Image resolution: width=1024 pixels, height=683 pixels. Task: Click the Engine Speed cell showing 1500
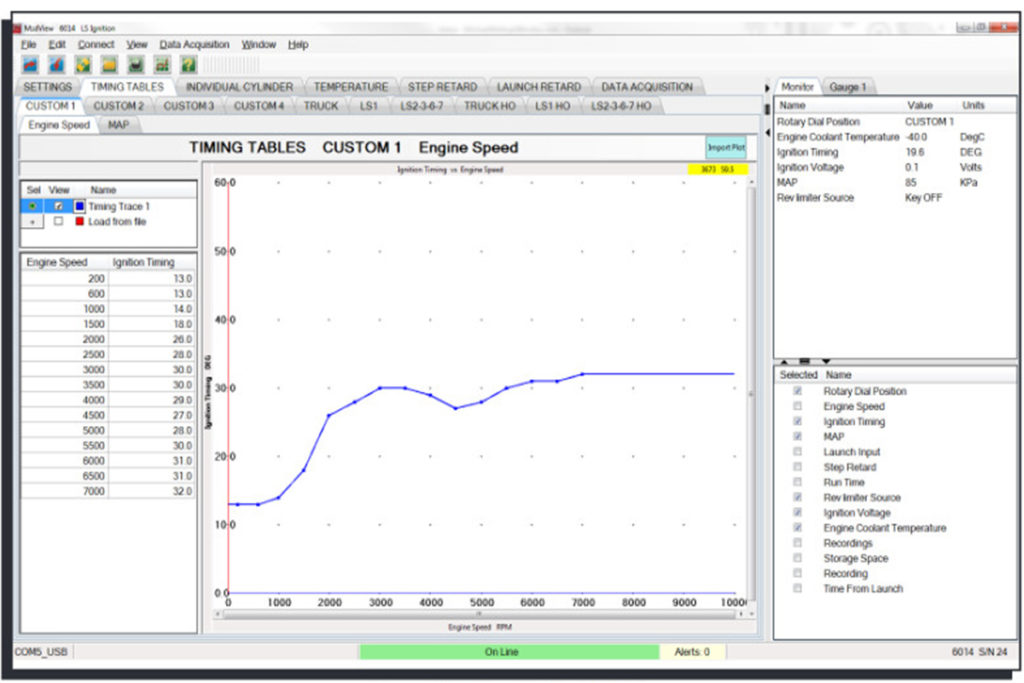click(65, 324)
